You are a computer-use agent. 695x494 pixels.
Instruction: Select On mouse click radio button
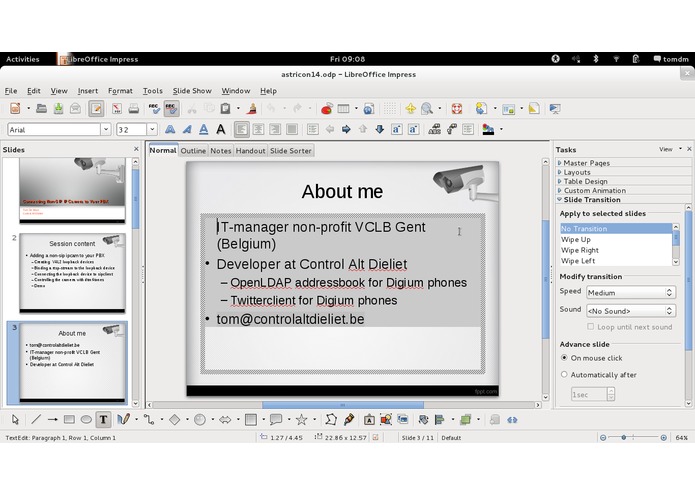pos(564,358)
